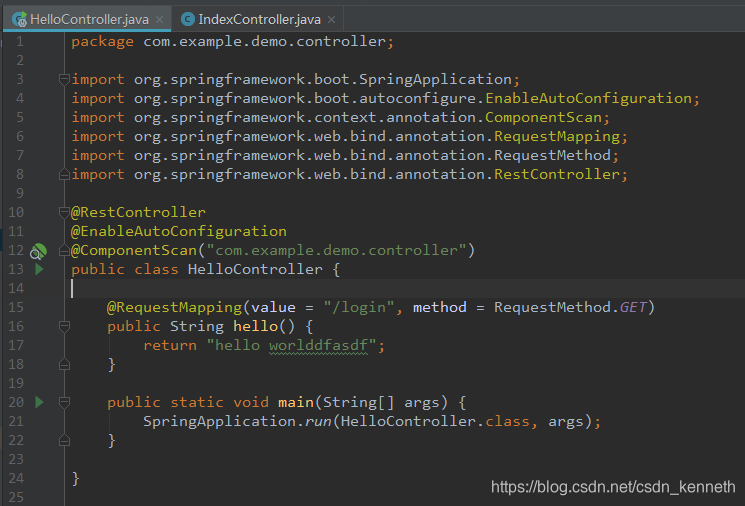745x506 pixels.
Task: Click line number 25 in the gutter
Action: click(16, 497)
